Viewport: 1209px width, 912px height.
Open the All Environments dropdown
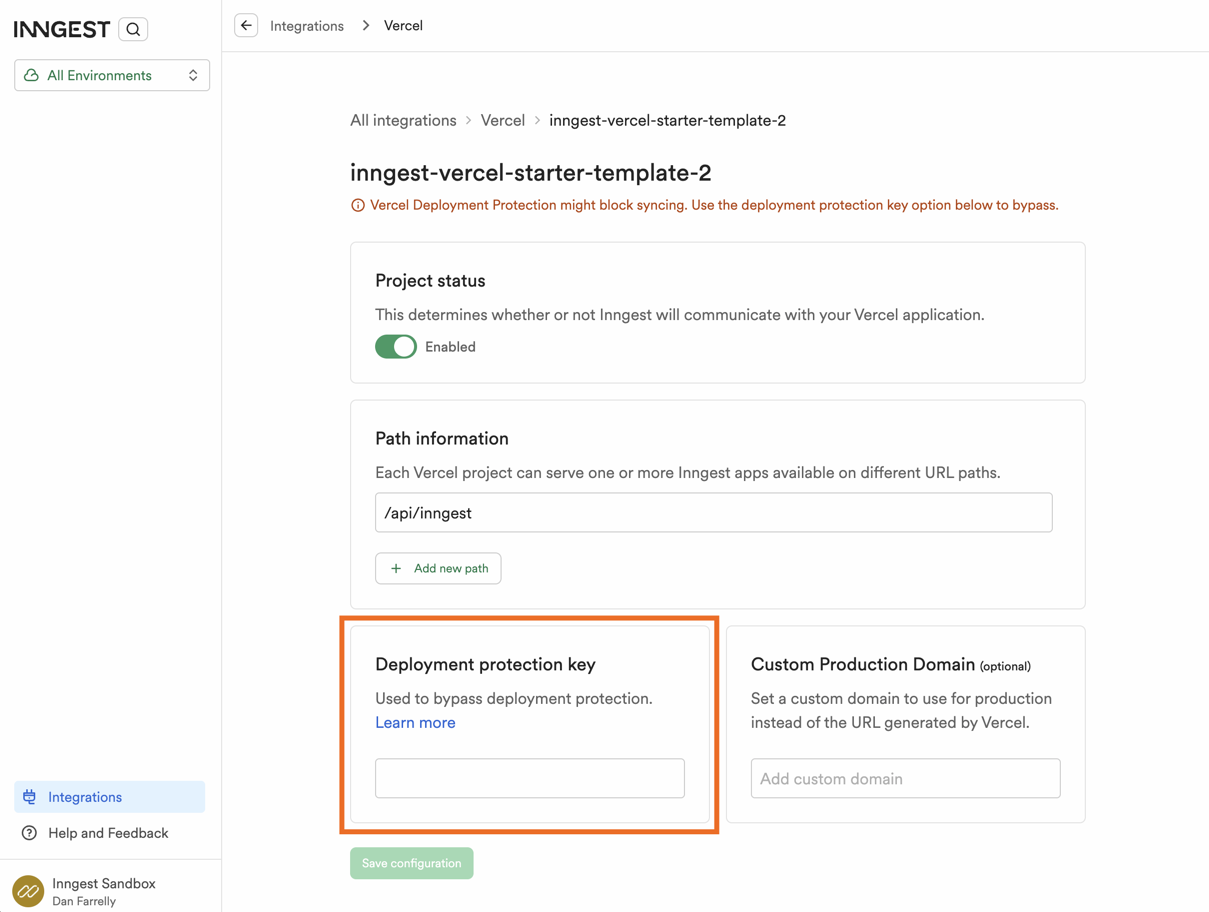pyautogui.click(x=112, y=75)
